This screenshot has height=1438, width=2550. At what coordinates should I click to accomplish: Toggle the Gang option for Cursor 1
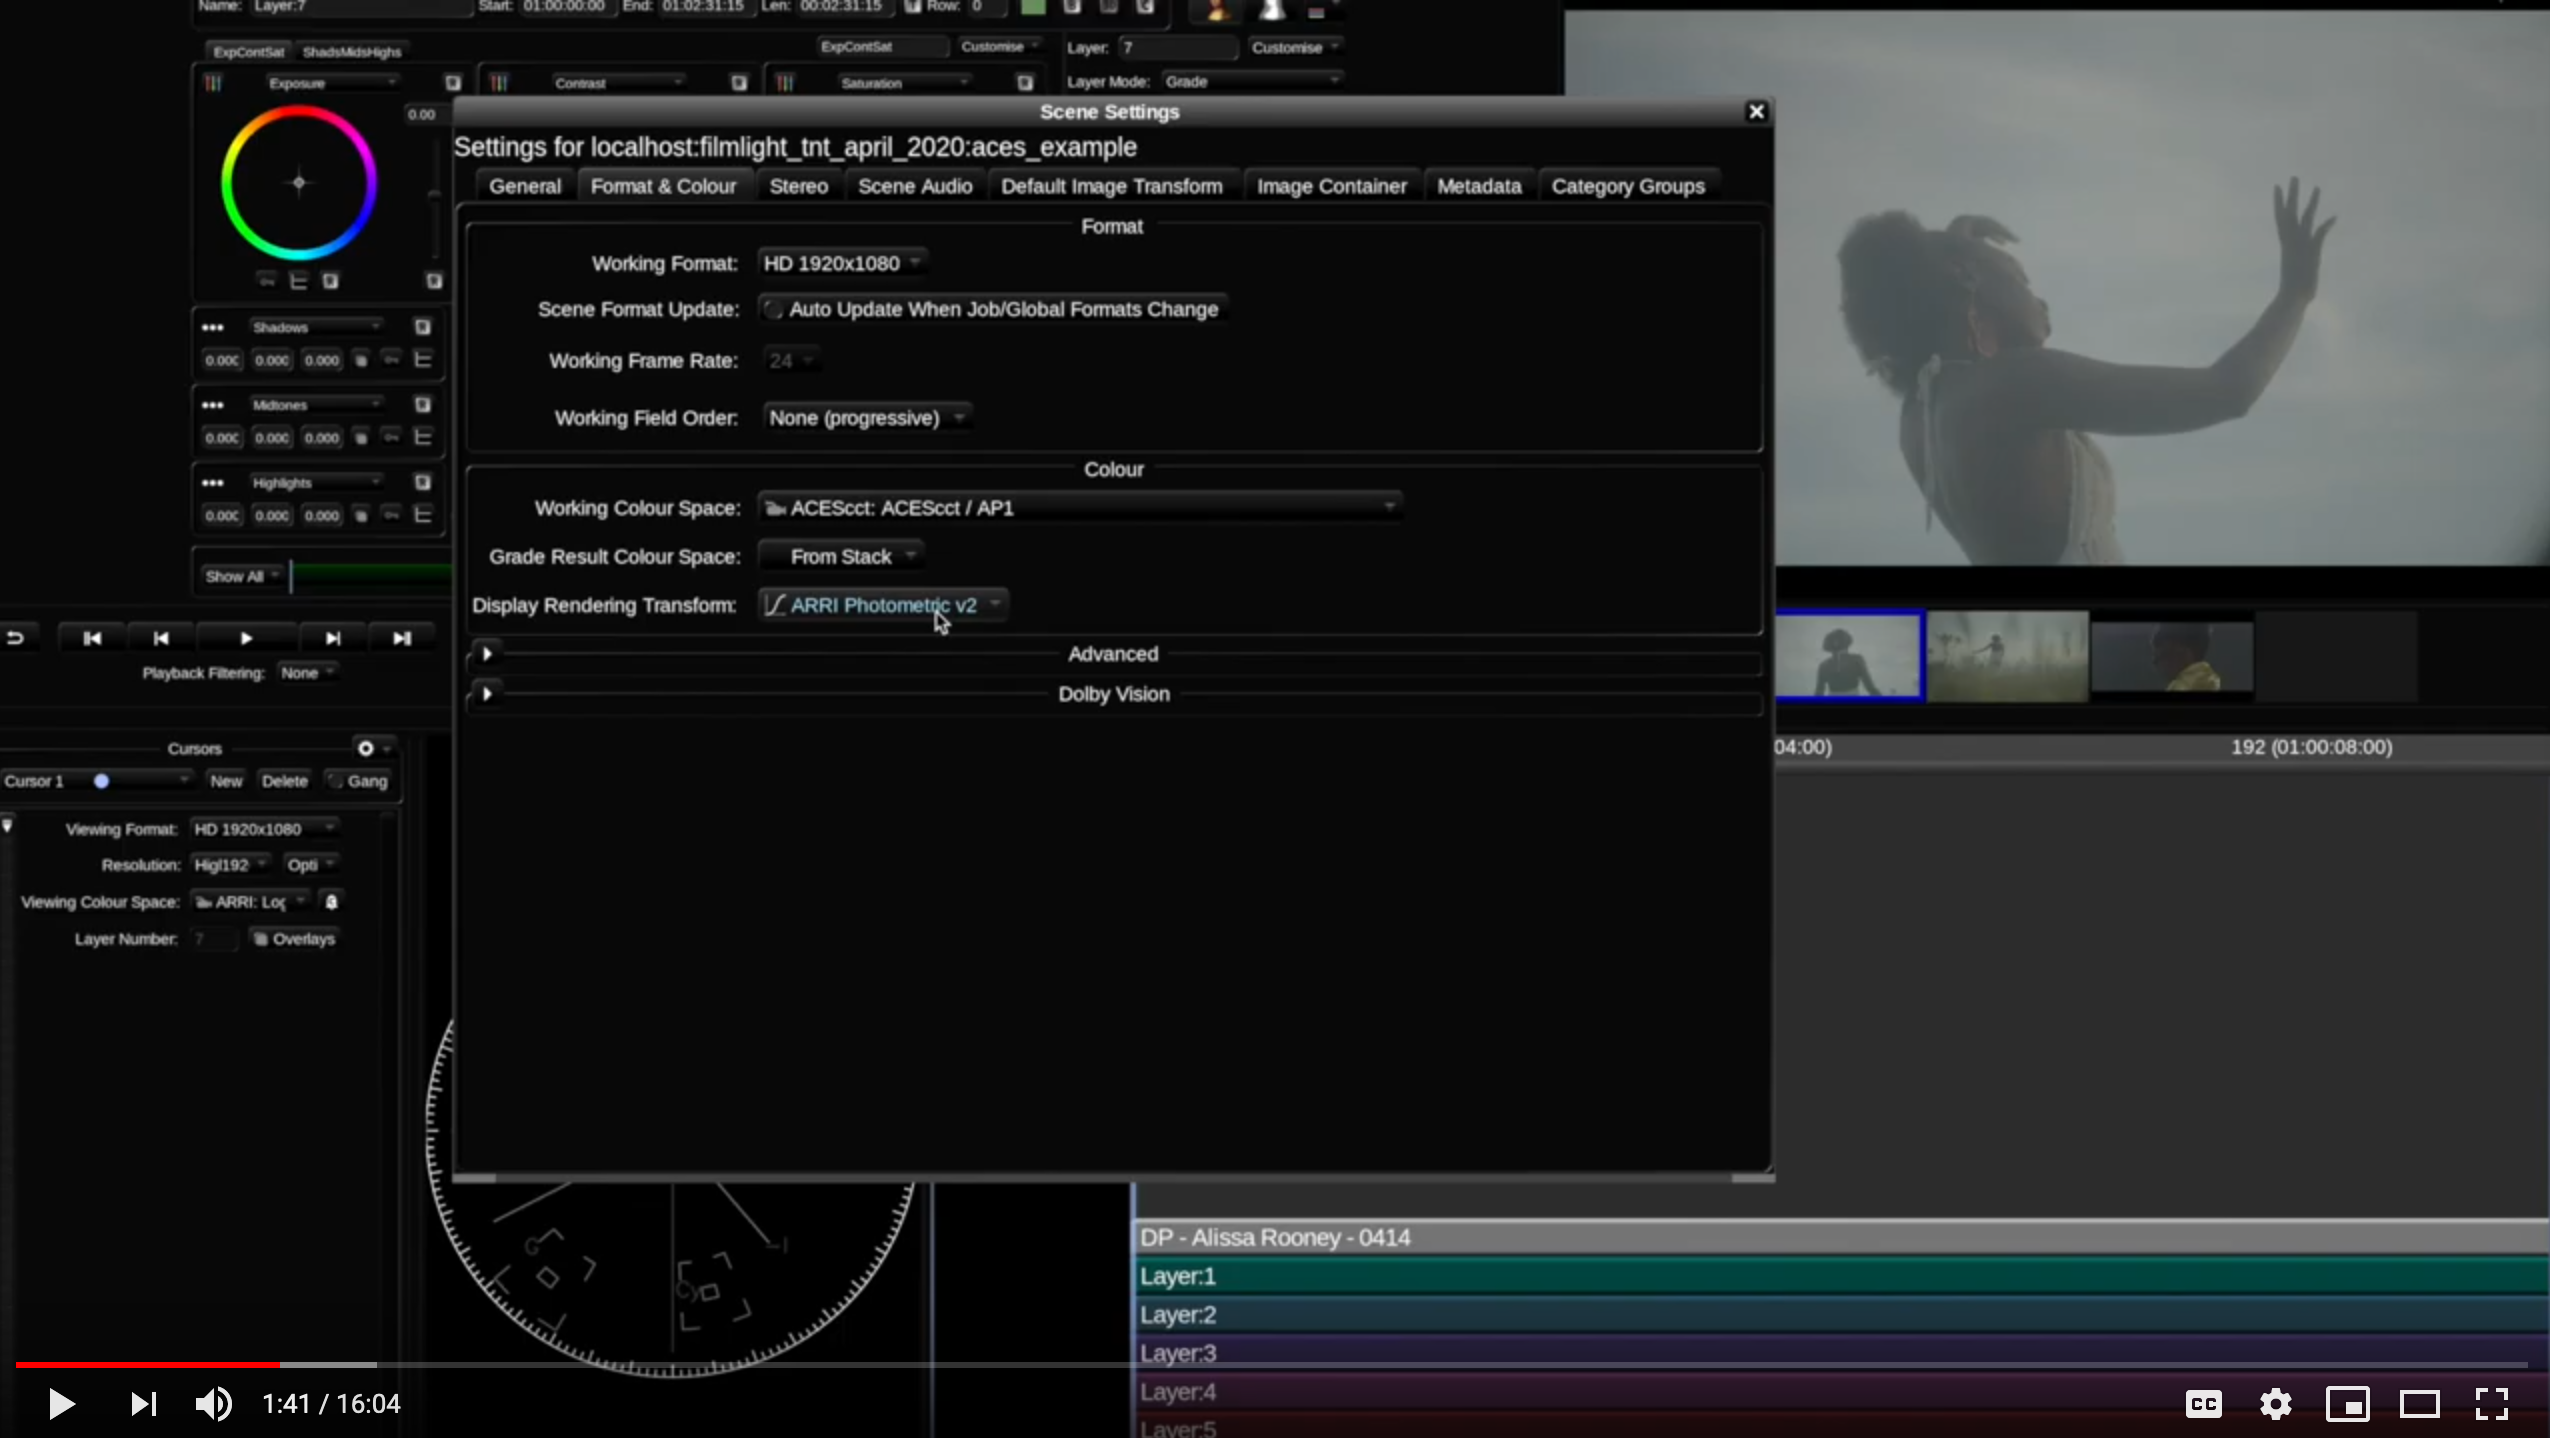point(360,781)
